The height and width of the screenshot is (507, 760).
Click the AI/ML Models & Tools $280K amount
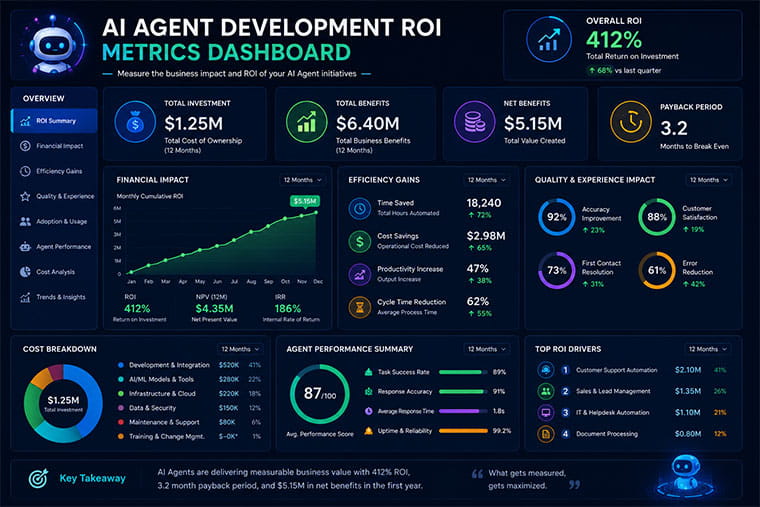[x=228, y=379]
